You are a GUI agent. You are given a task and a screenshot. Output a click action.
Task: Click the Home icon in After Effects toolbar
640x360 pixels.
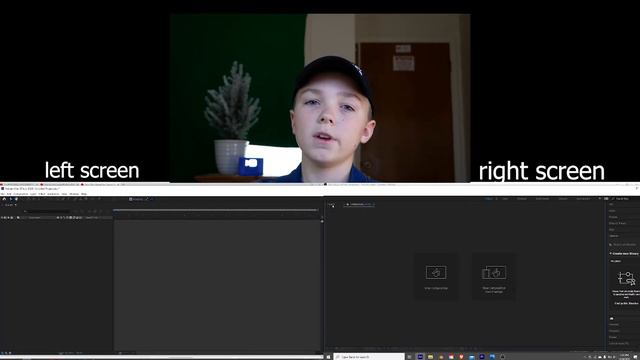[4, 199]
